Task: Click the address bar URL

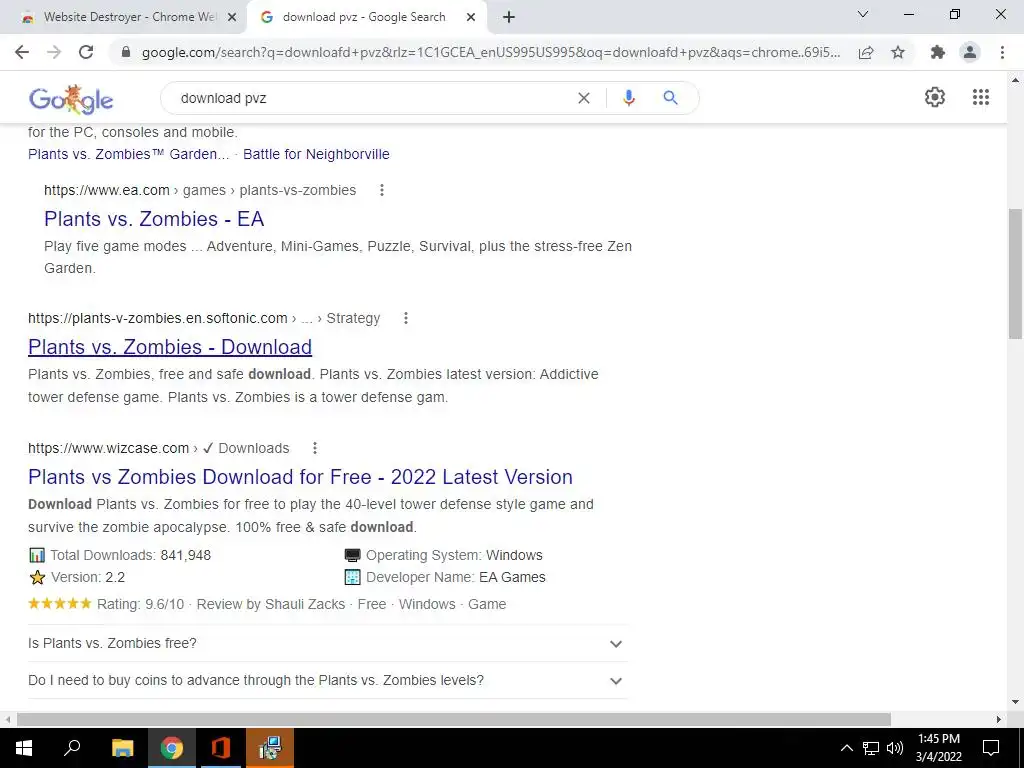Action: pyautogui.click(x=490, y=52)
